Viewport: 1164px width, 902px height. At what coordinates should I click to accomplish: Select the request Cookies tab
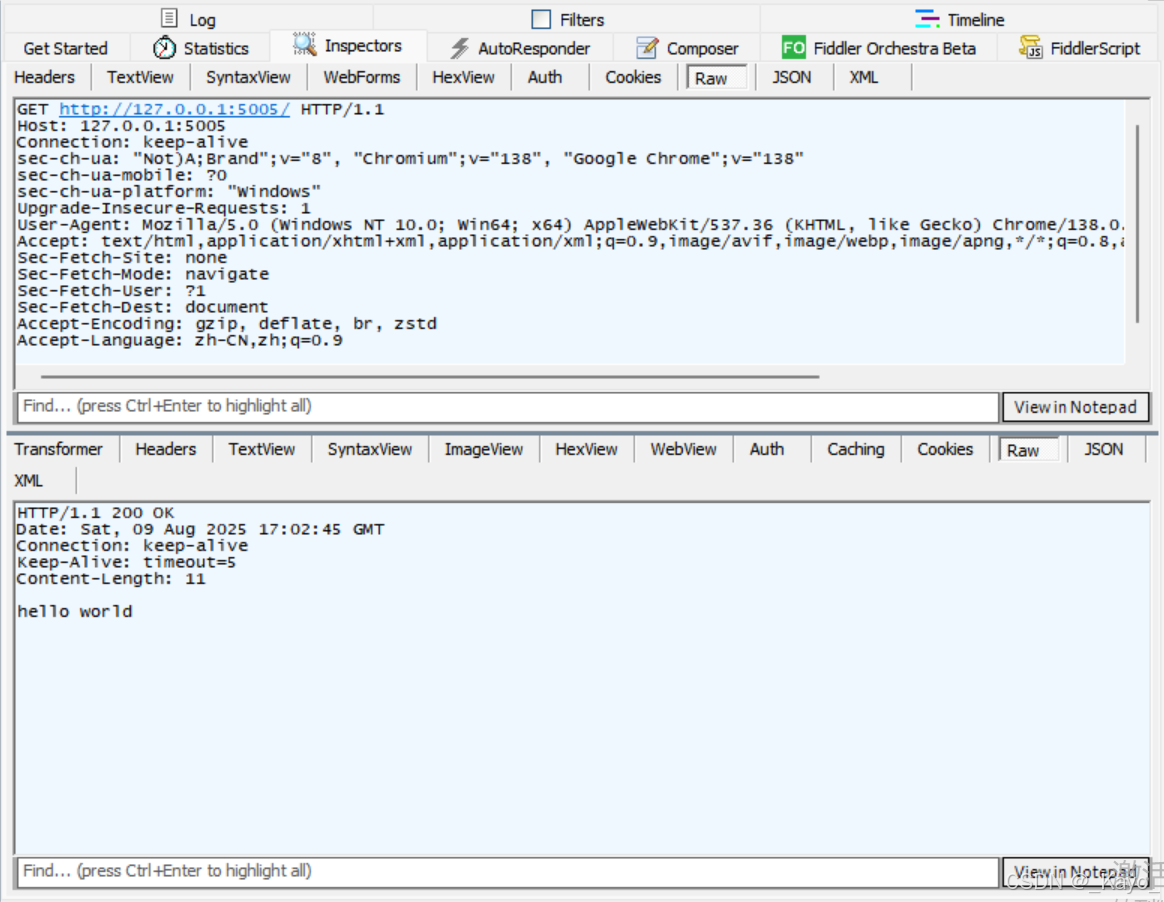point(633,77)
